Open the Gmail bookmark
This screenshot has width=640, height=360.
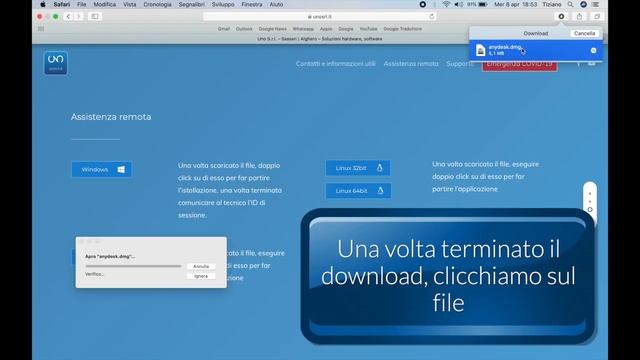tap(224, 29)
